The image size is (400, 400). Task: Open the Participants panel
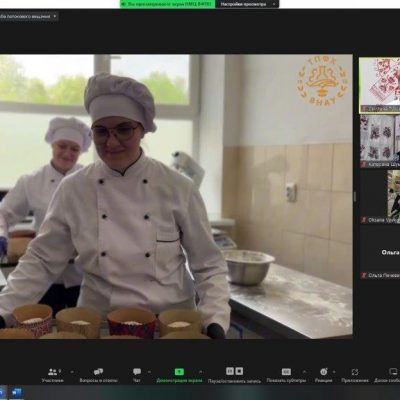point(53,375)
